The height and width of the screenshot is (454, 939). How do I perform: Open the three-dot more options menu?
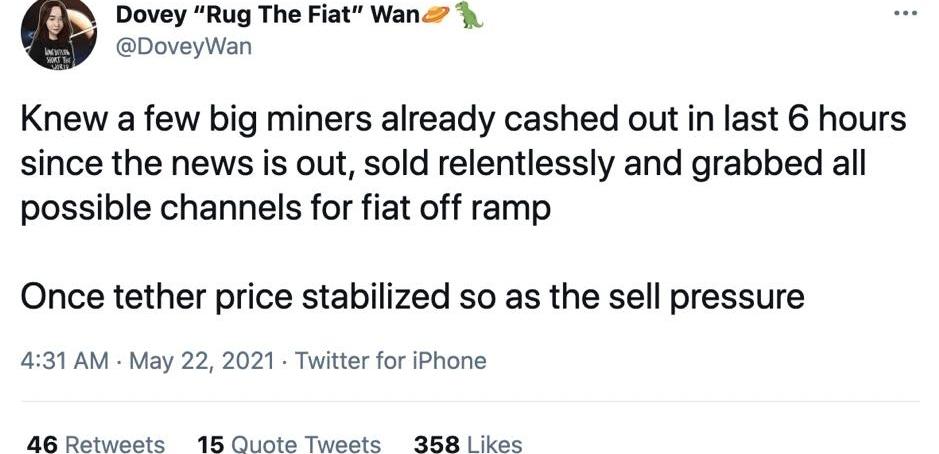pos(906,13)
